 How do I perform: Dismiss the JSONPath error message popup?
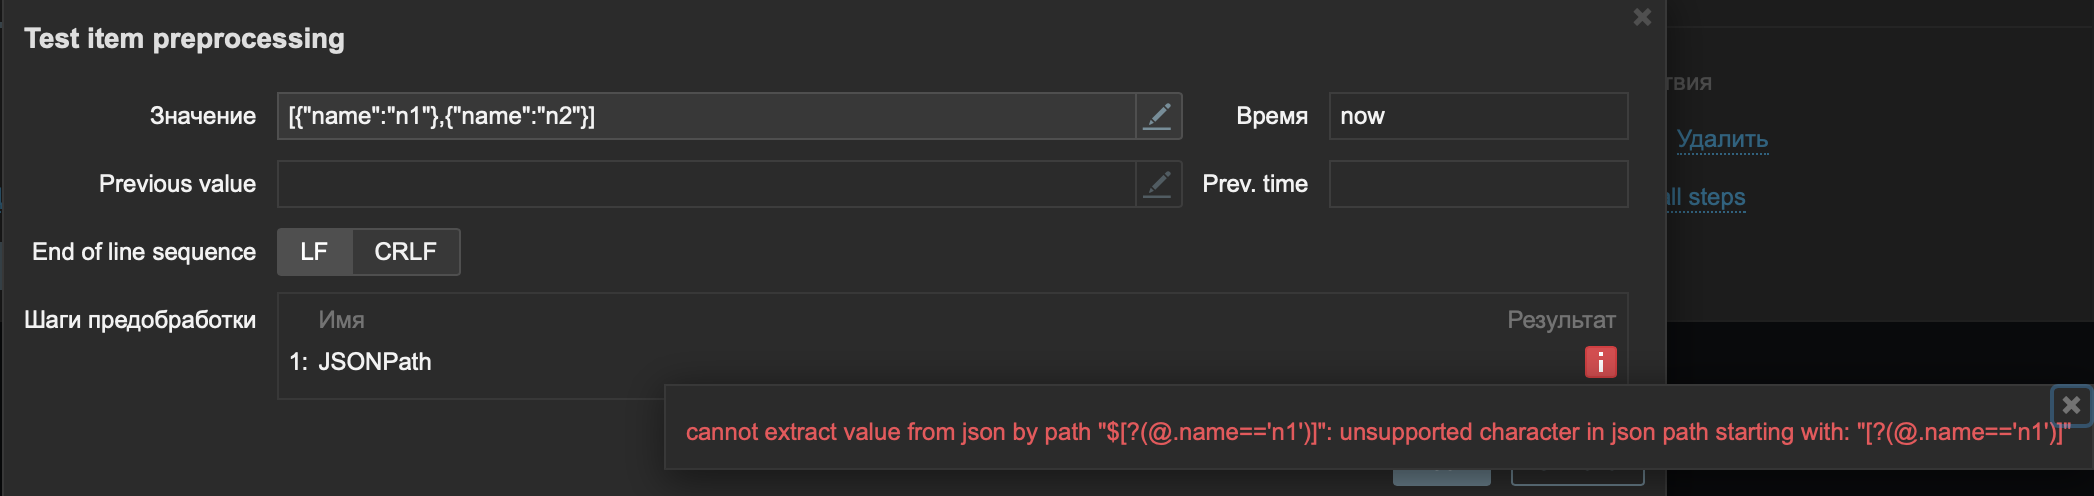point(2071,405)
